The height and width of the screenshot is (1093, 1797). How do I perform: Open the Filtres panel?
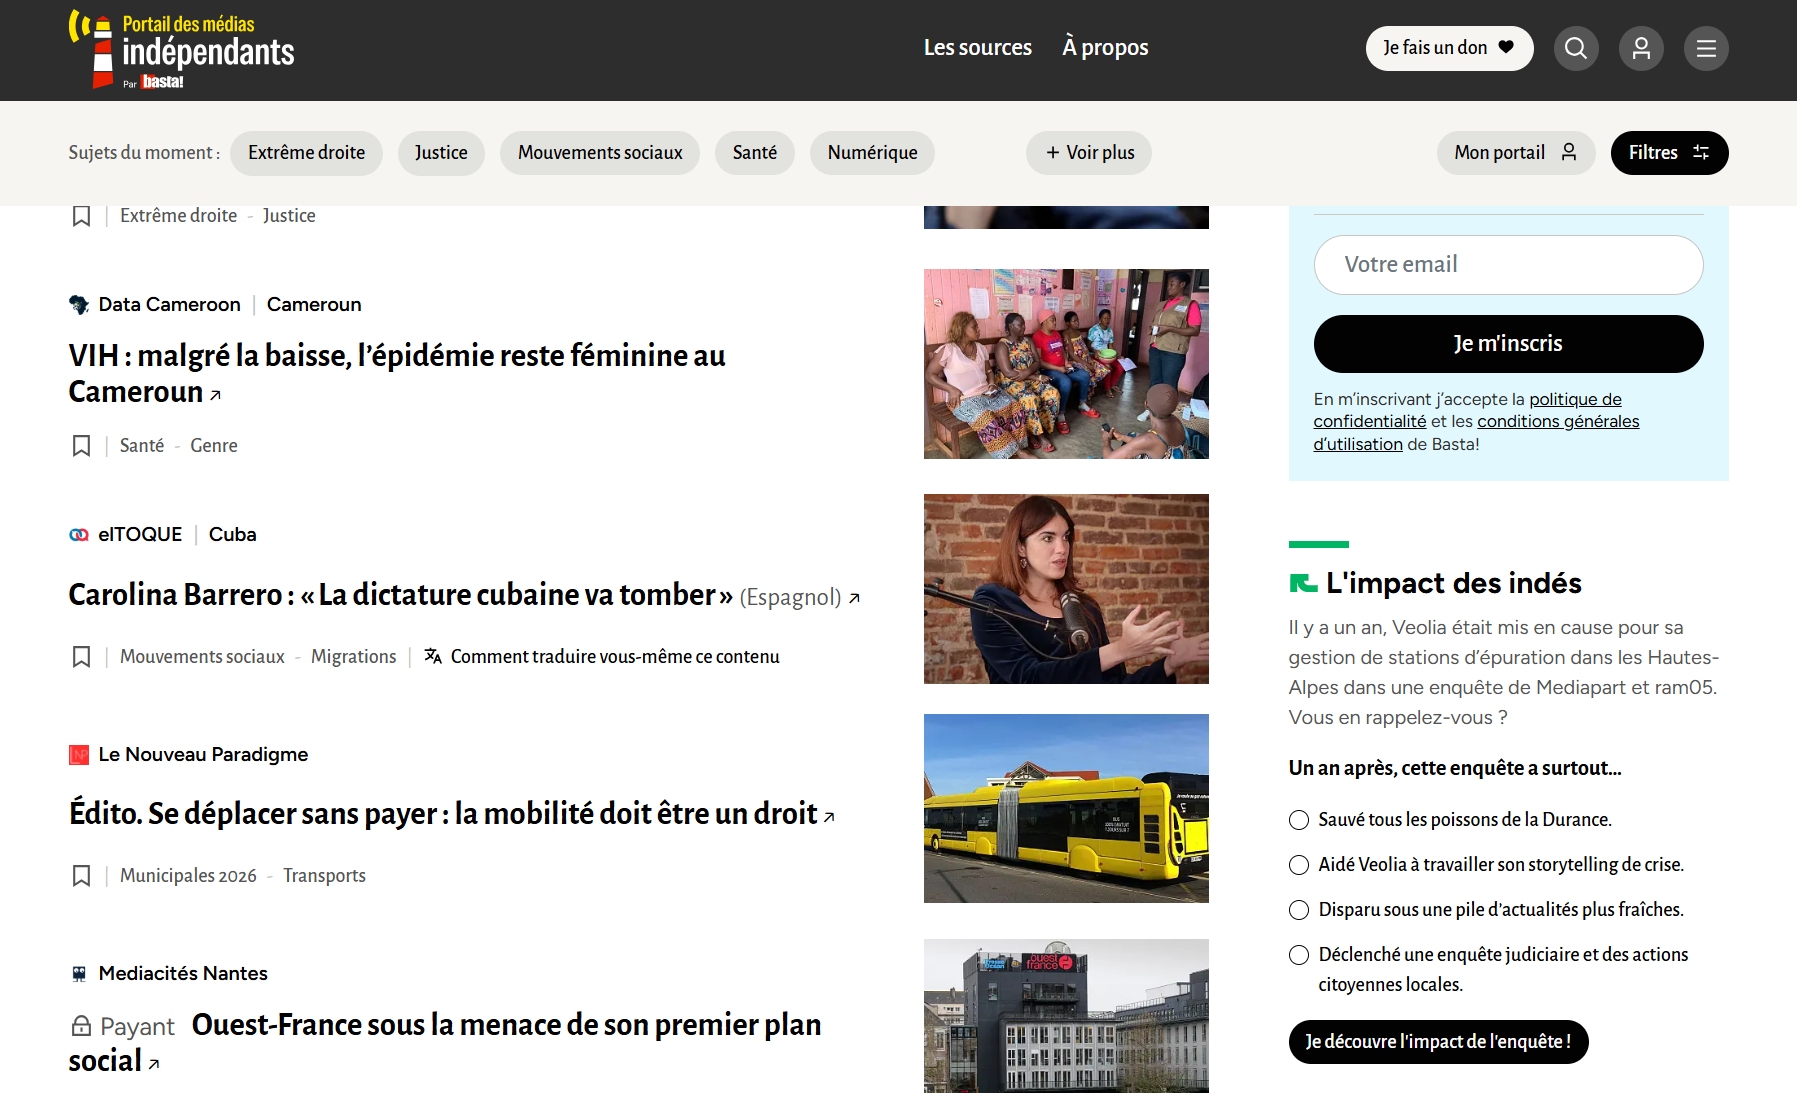pyautogui.click(x=1668, y=153)
